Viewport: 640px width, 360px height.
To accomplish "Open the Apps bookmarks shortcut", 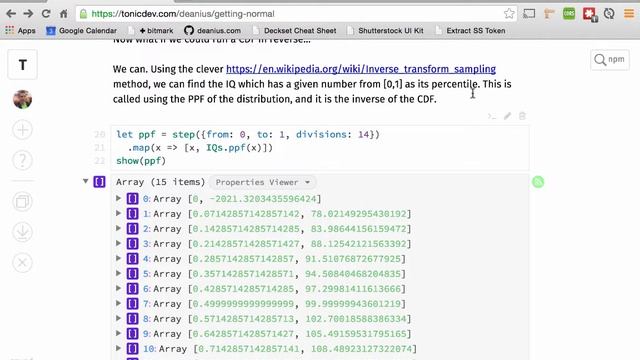I will click(20, 31).
